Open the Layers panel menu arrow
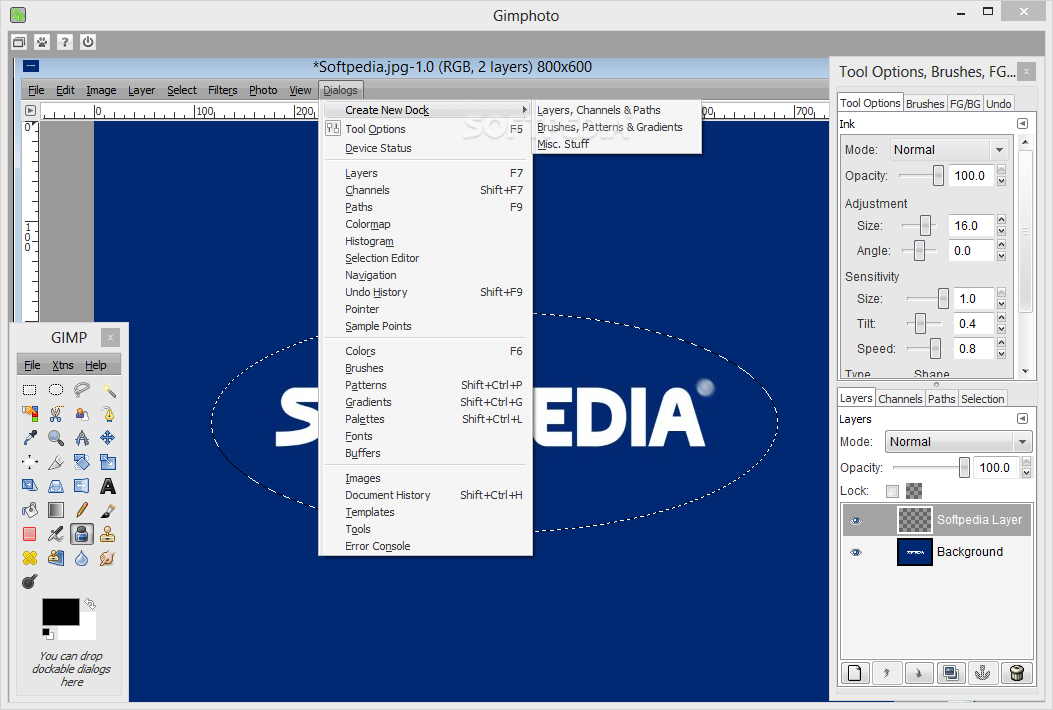The image size is (1053, 710). pos(1022,418)
